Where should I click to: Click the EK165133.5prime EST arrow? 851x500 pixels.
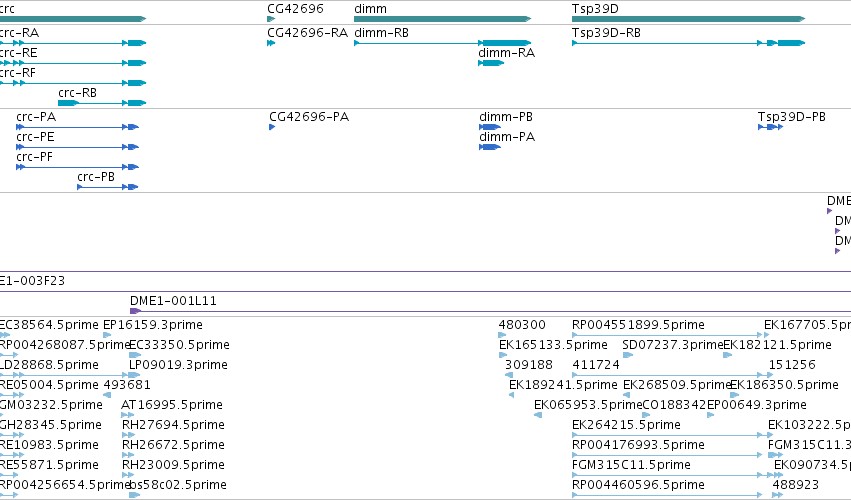click(503, 356)
